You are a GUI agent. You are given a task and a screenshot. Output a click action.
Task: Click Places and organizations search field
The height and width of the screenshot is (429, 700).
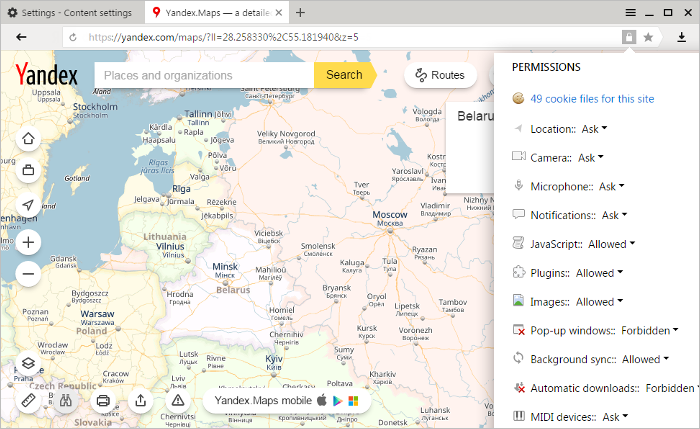click(204, 75)
